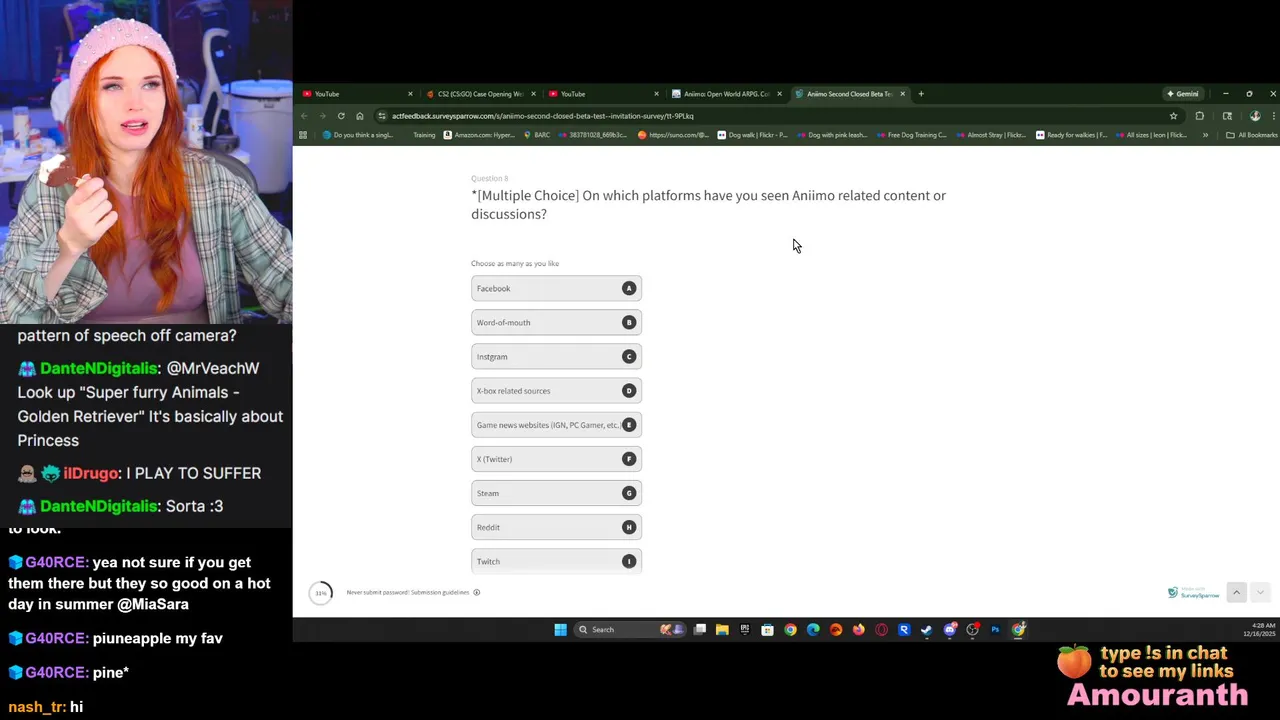This screenshot has width=1280, height=720.
Task: Click the browser forward arrow
Action: (322, 116)
